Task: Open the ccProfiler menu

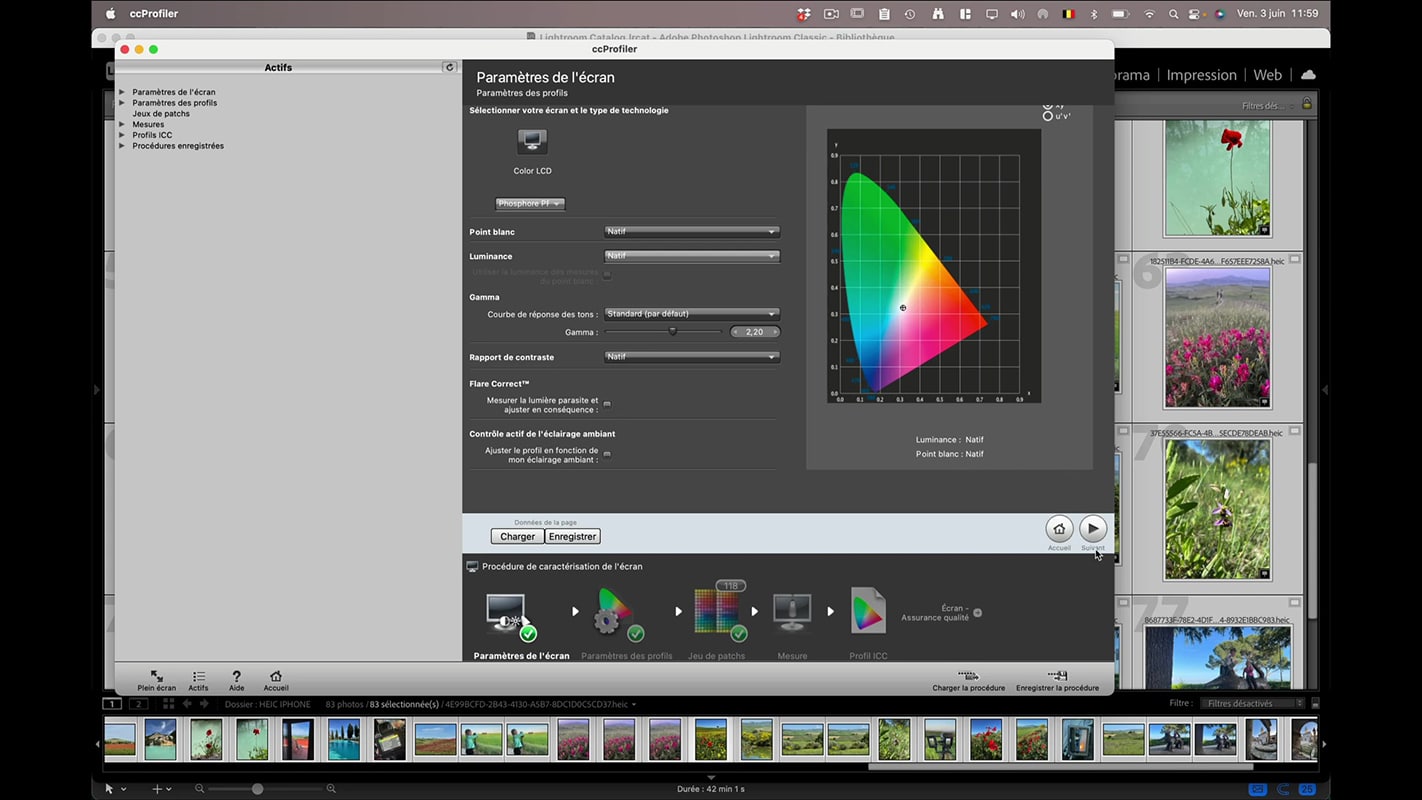Action: pos(154,14)
